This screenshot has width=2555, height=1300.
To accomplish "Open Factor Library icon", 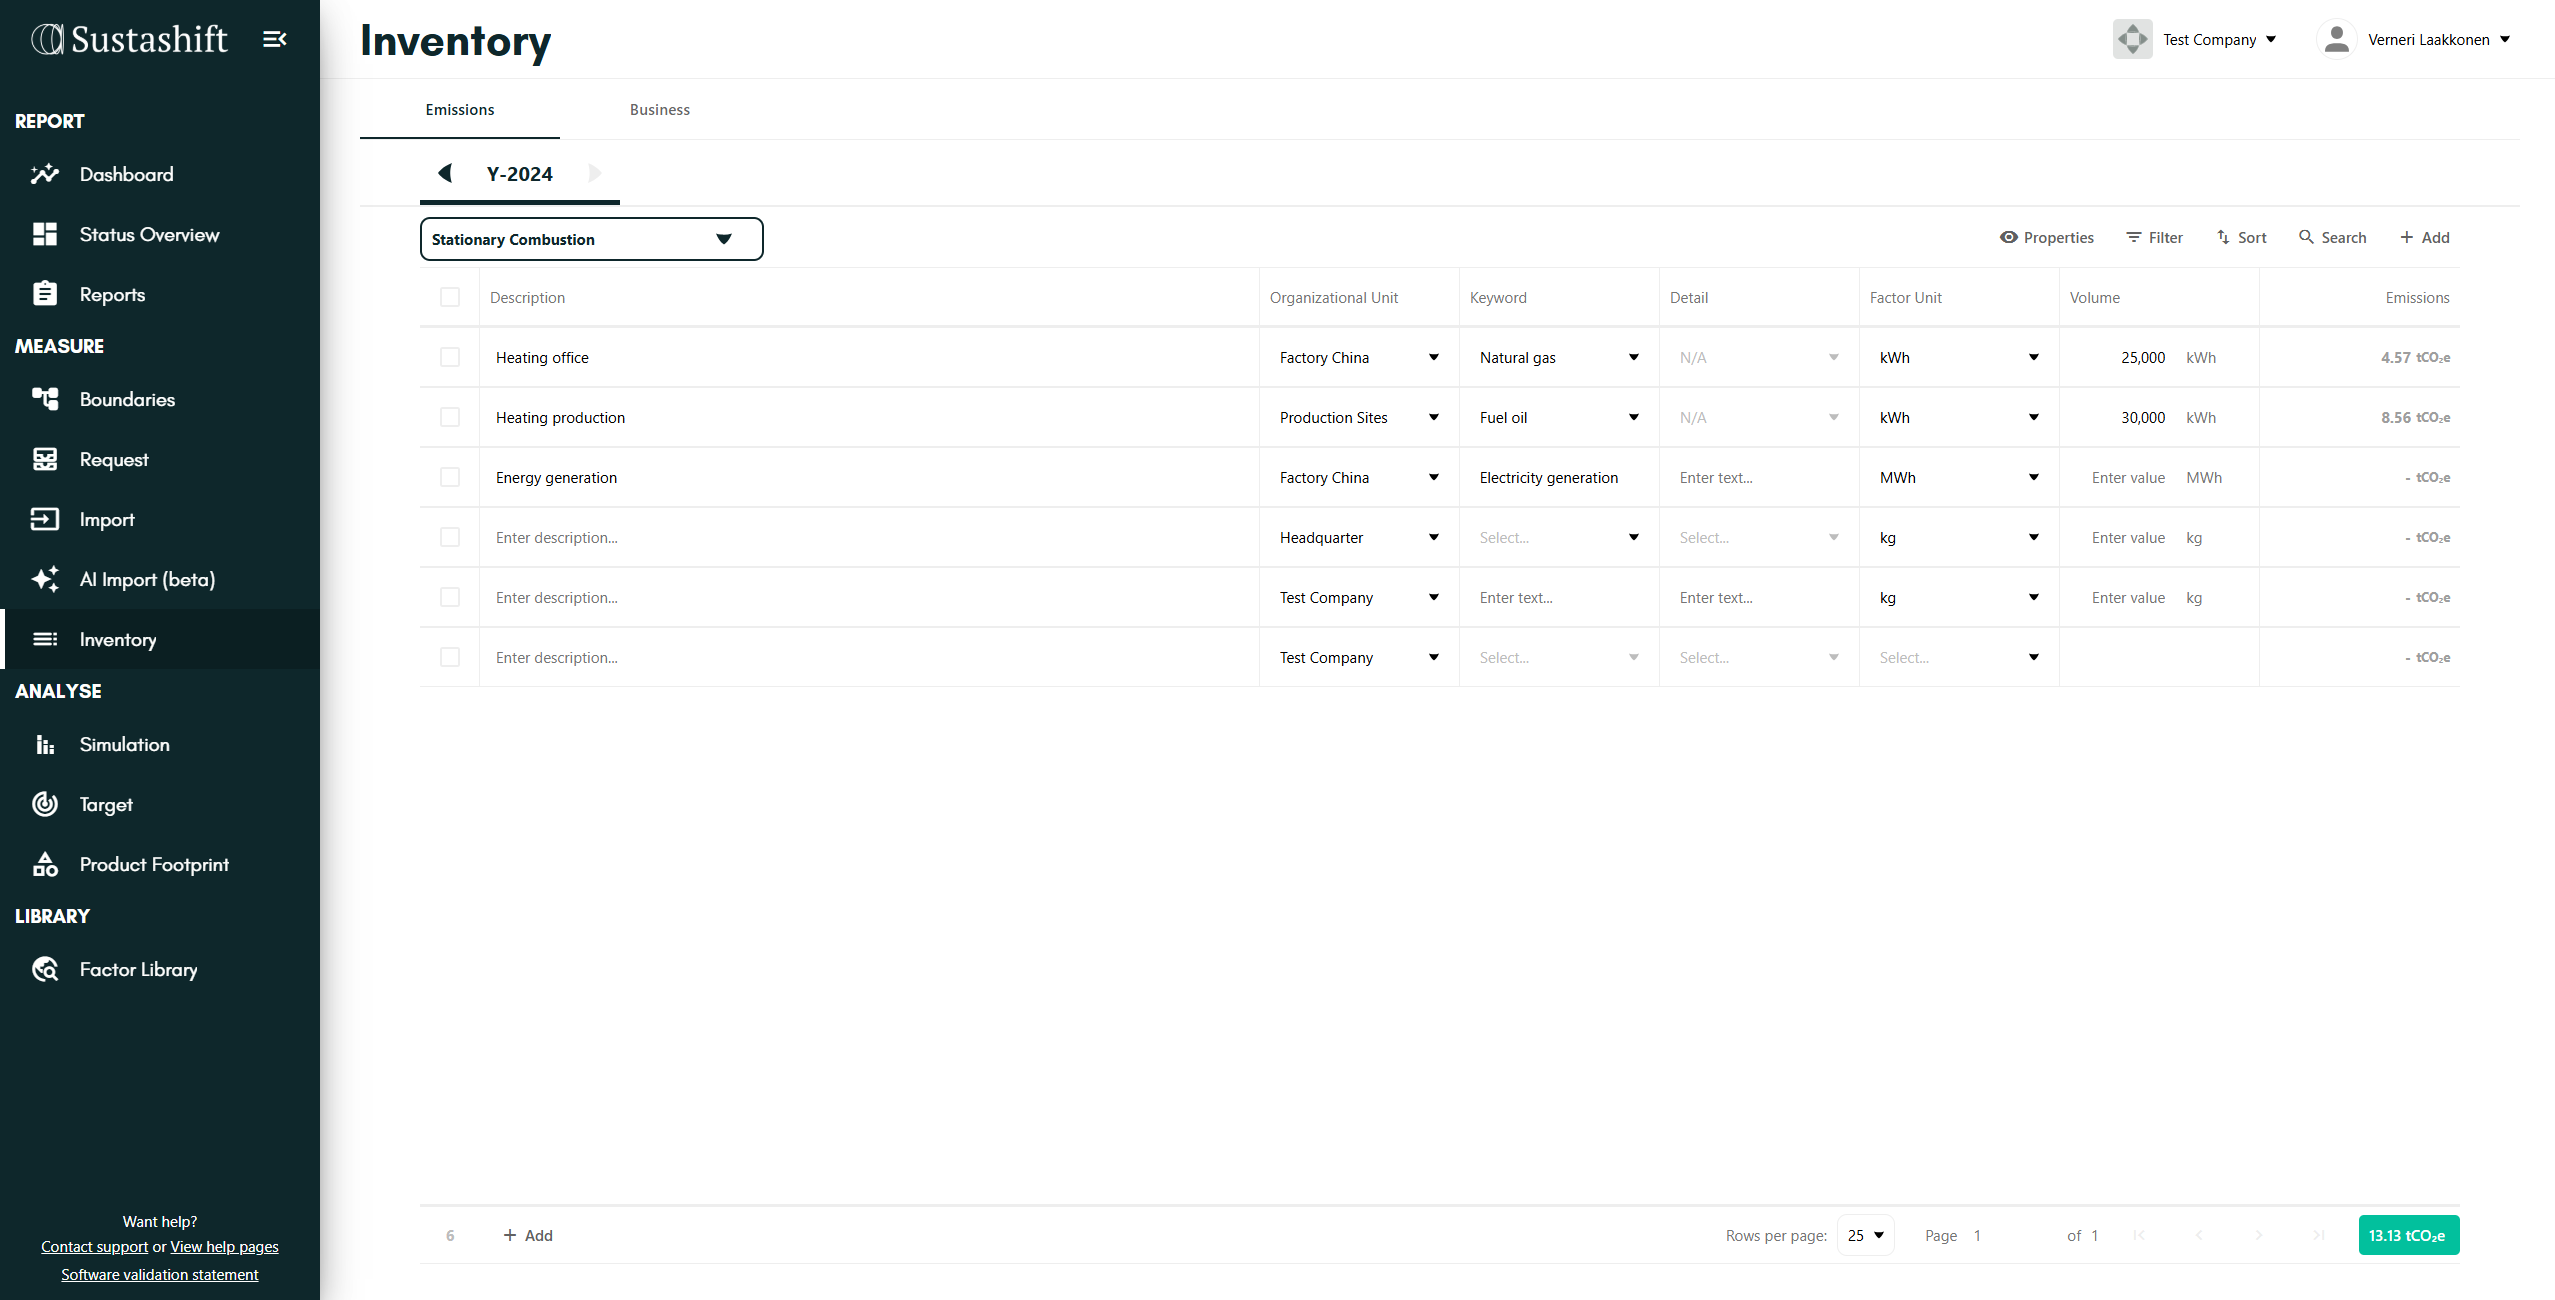I will (45, 969).
